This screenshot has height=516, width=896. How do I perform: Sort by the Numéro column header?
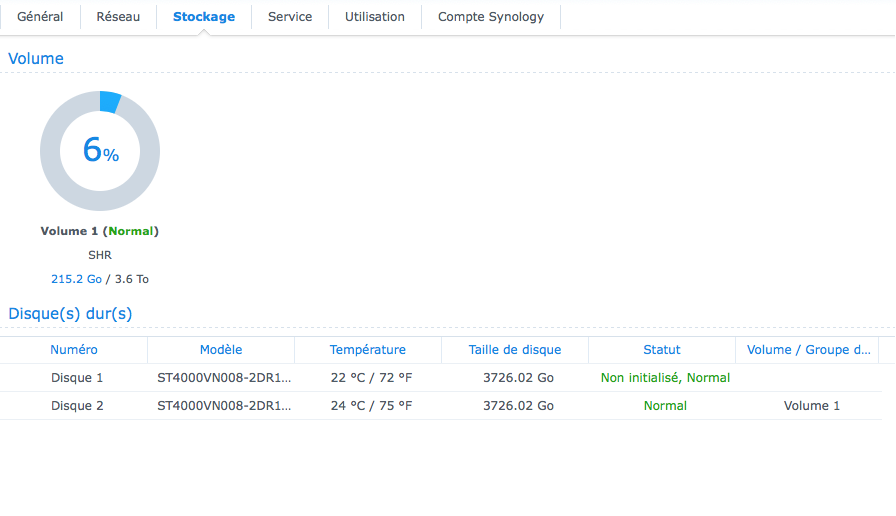(x=74, y=350)
